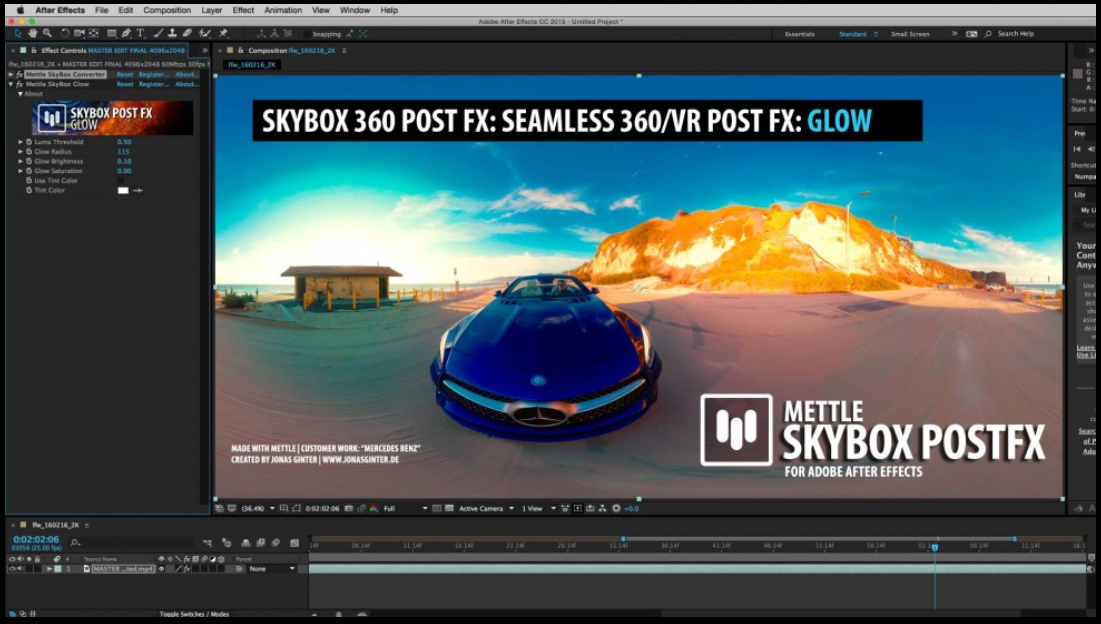Select the Pen tool
This screenshot has width=1101, height=624.
tap(126, 33)
